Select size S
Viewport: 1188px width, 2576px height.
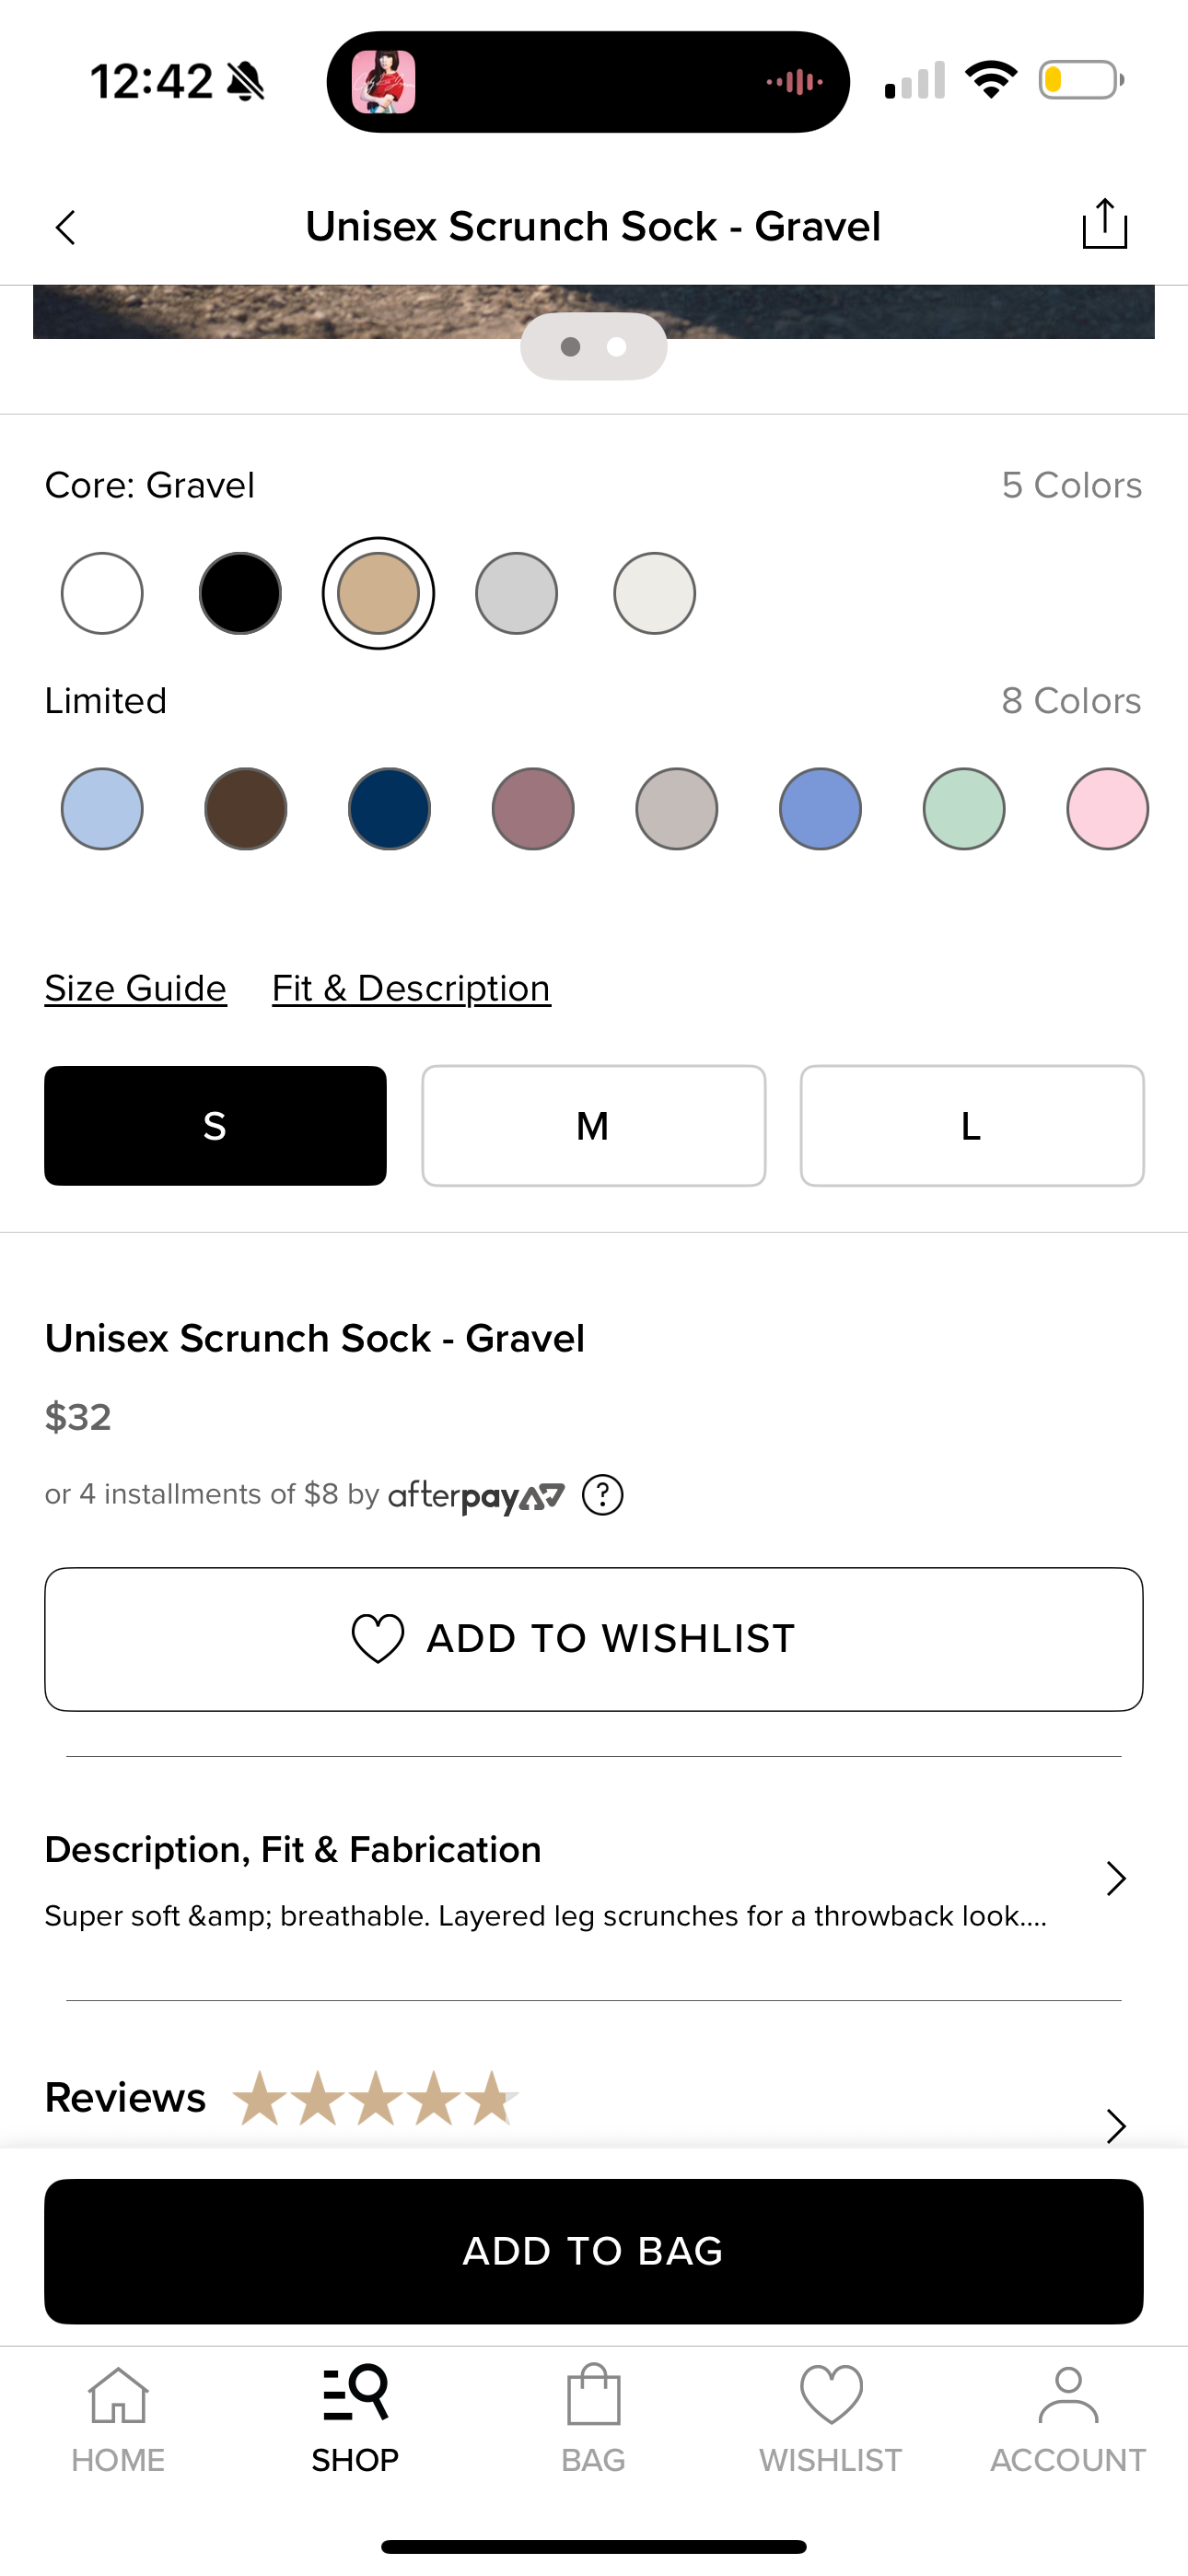pos(215,1126)
